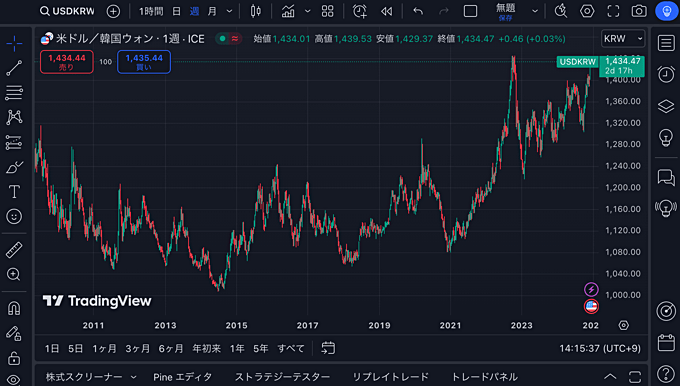The width and height of the screenshot is (680, 386).
Task: Select the crosshair cursor tool
Action: point(14,43)
